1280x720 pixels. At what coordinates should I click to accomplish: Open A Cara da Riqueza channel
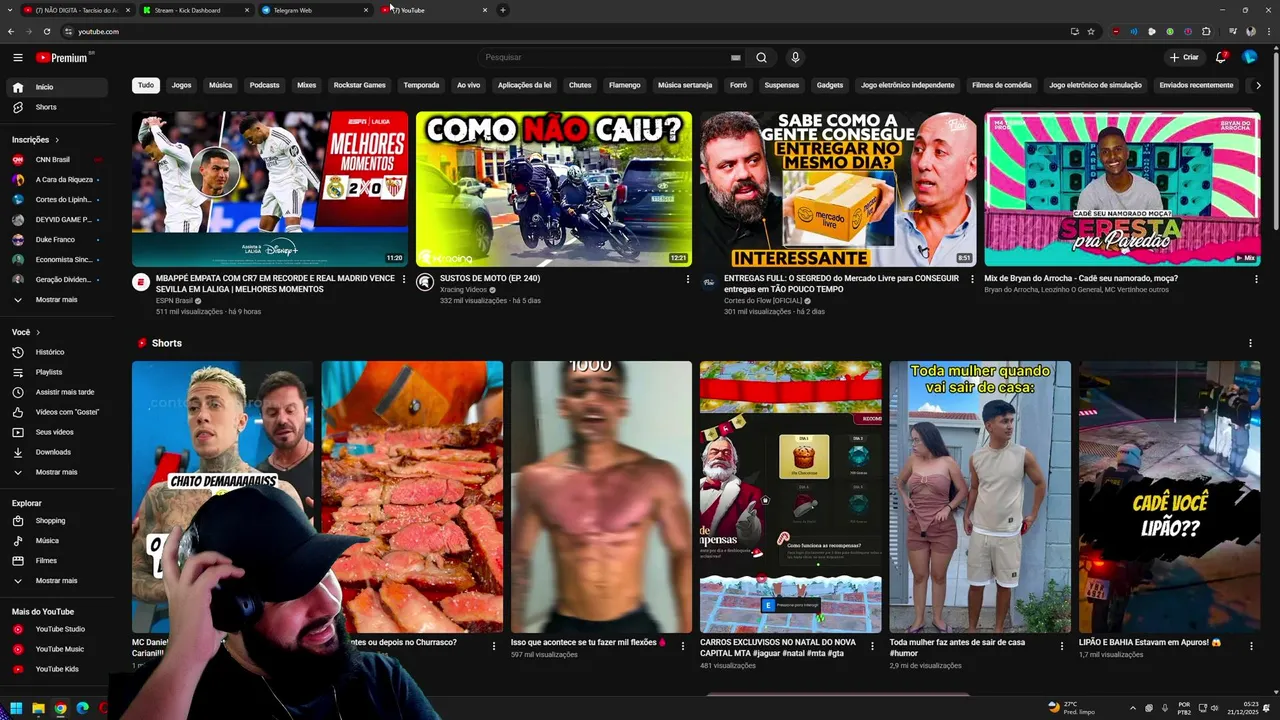tap(59, 180)
